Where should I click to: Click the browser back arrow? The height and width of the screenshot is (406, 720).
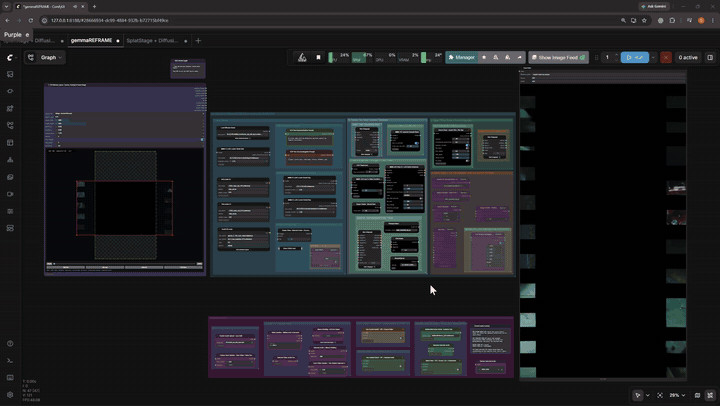click(7, 20)
